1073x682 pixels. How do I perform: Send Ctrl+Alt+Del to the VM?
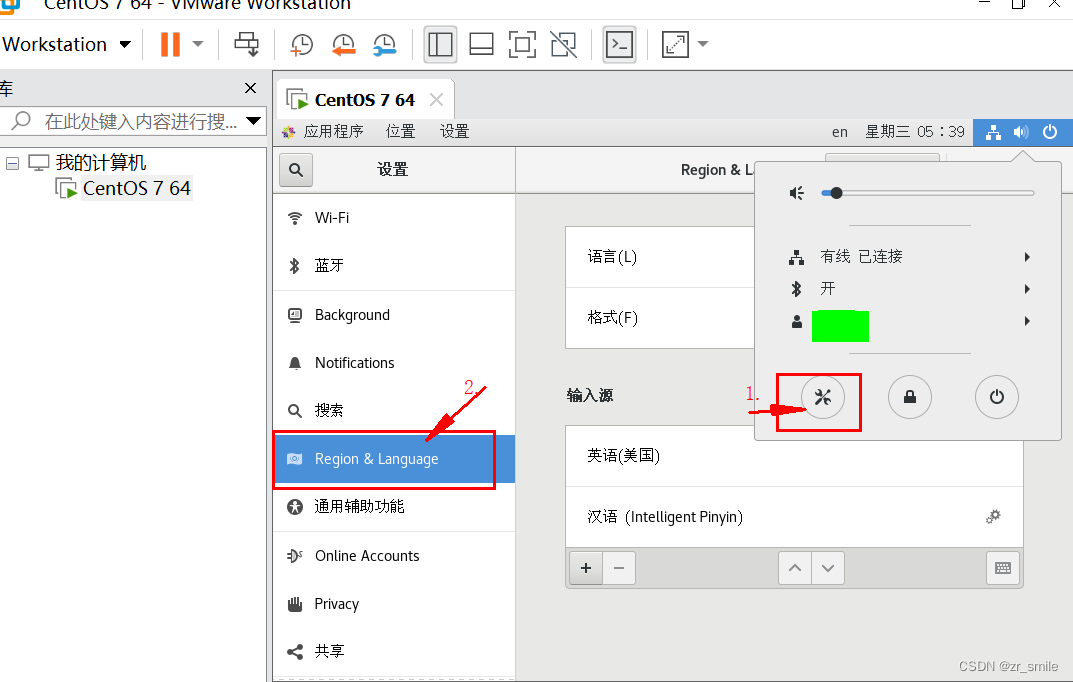coord(246,44)
